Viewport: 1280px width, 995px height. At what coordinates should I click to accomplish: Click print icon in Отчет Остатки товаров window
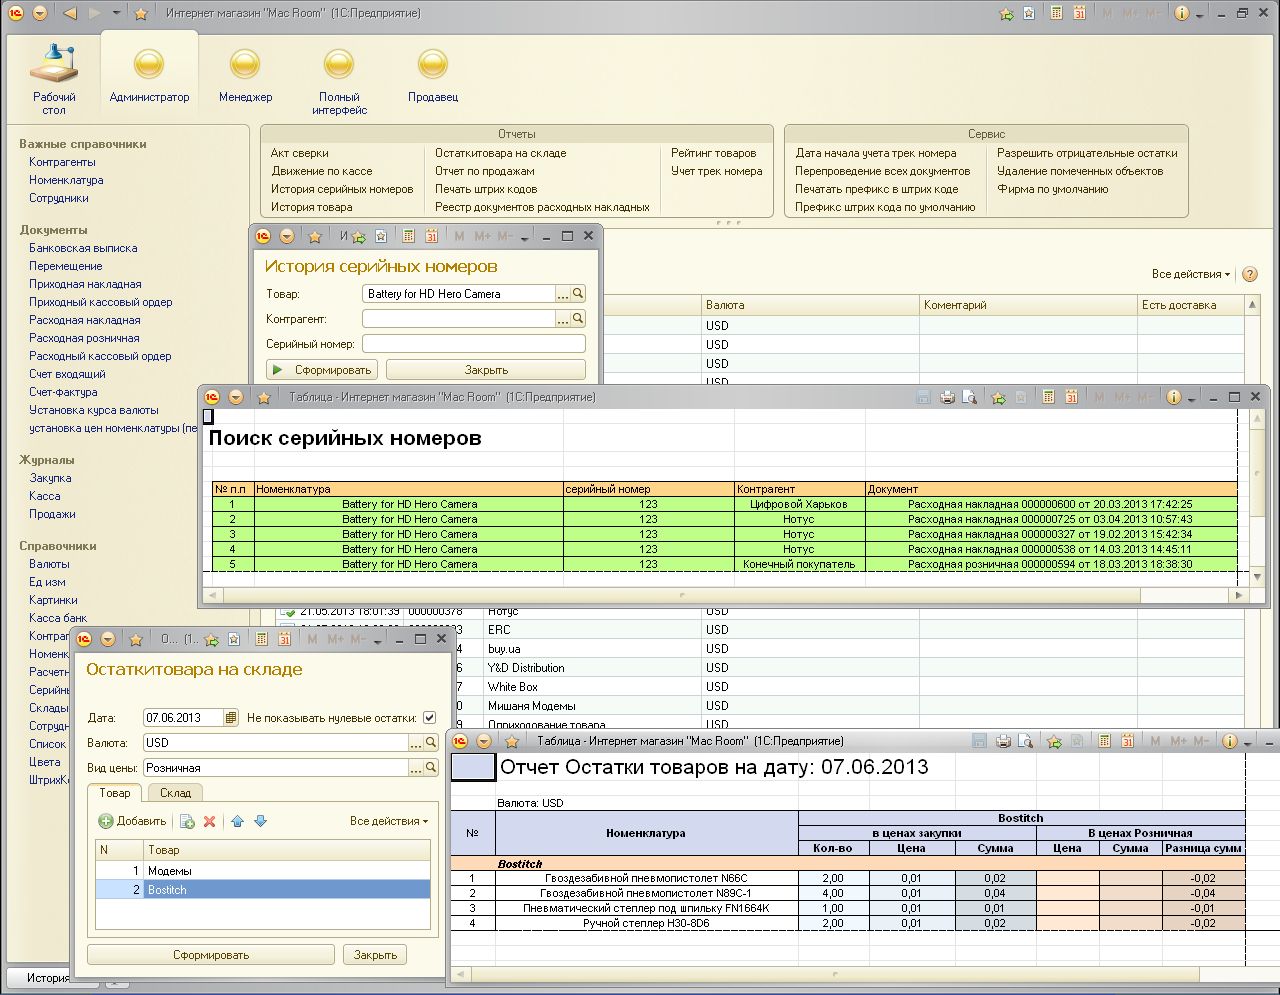pos(1003,741)
